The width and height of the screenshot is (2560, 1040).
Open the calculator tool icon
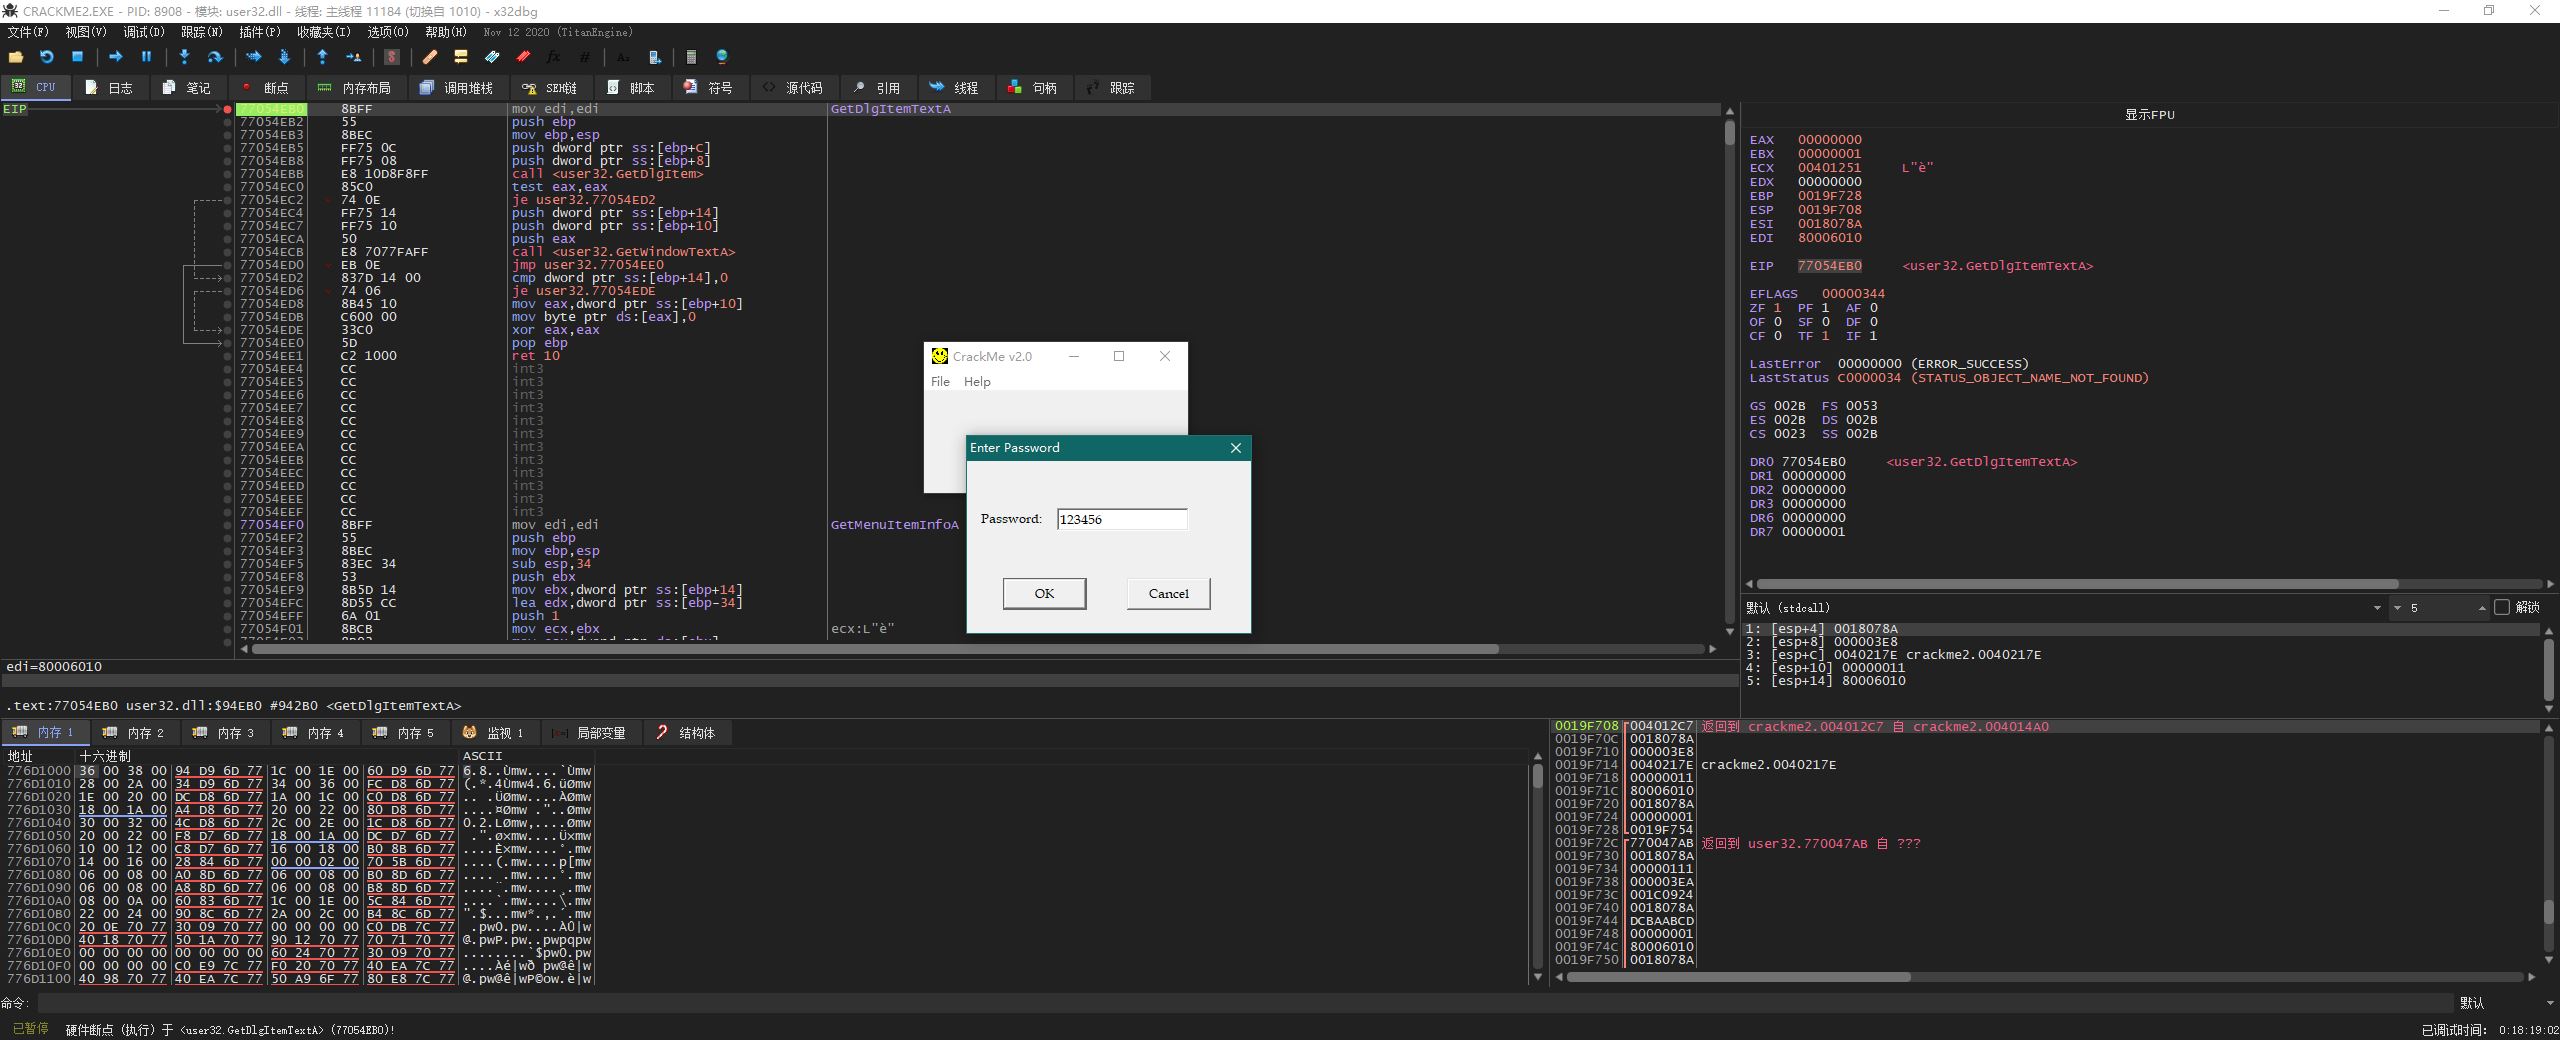pos(691,57)
